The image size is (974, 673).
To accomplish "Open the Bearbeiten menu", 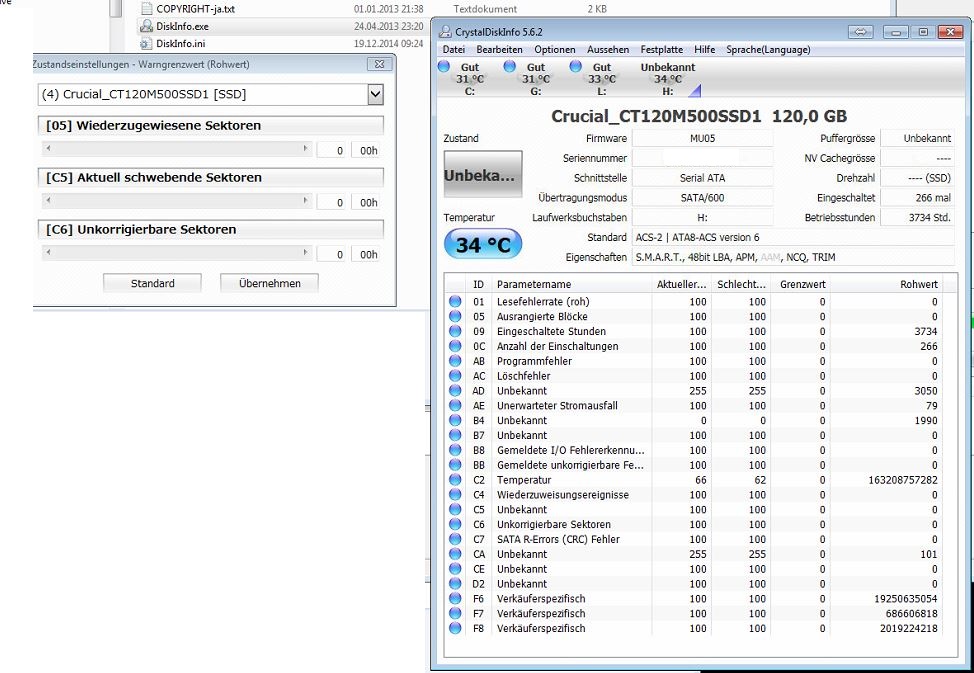I will (x=499, y=50).
